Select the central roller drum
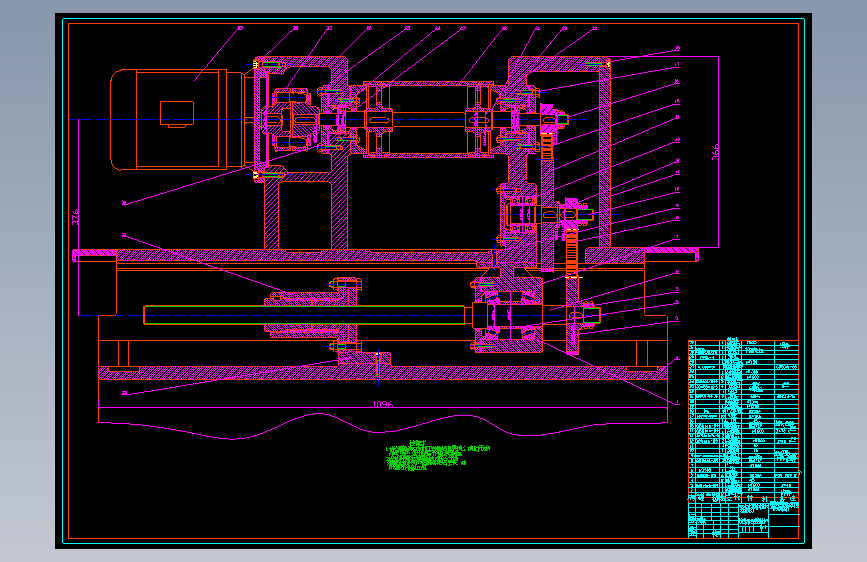This screenshot has width=867, height=562. pos(429,119)
